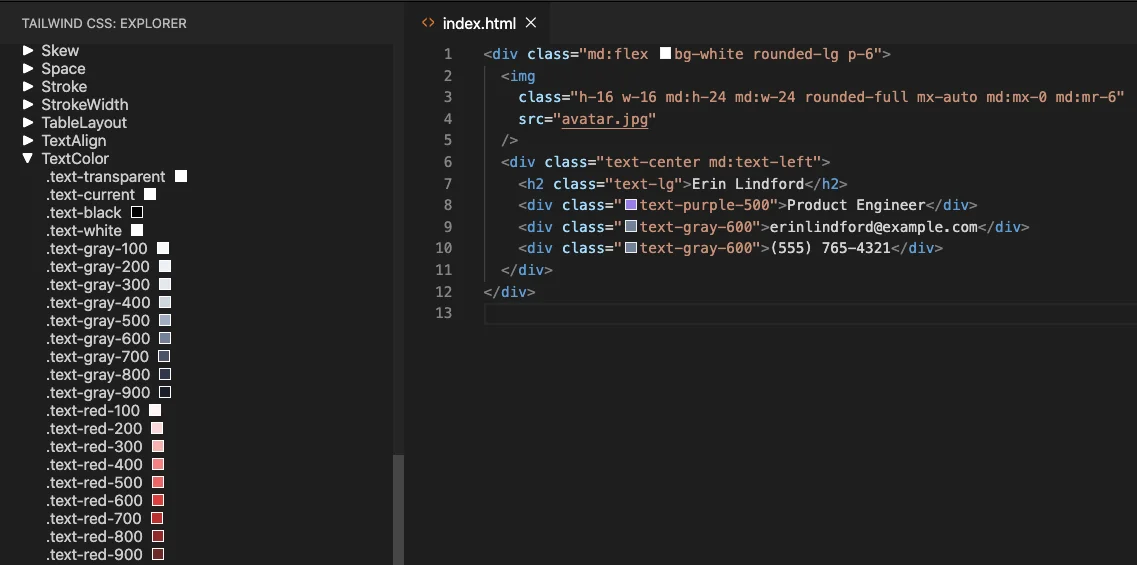Viewport: 1137px width, 565px height.
Task: Select the .text-transparent tree item
Action: (106, 176)
